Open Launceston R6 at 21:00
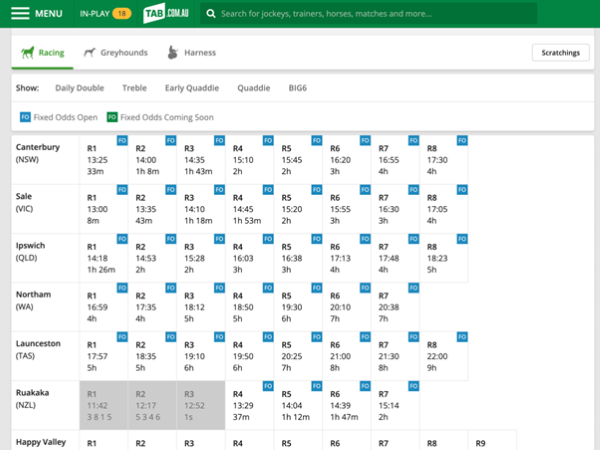600x450 pixels. pos(347,356)
